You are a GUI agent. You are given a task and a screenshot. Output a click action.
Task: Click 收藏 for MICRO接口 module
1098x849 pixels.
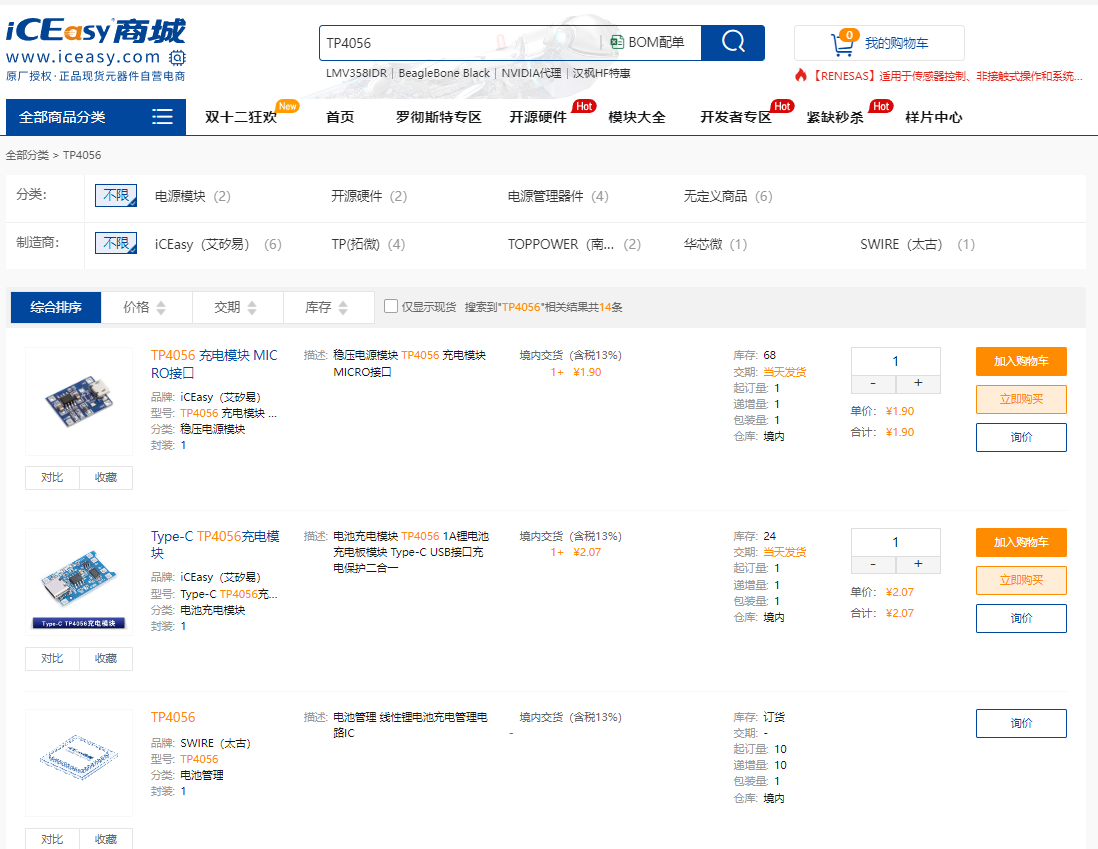click(x=106, y=477)
